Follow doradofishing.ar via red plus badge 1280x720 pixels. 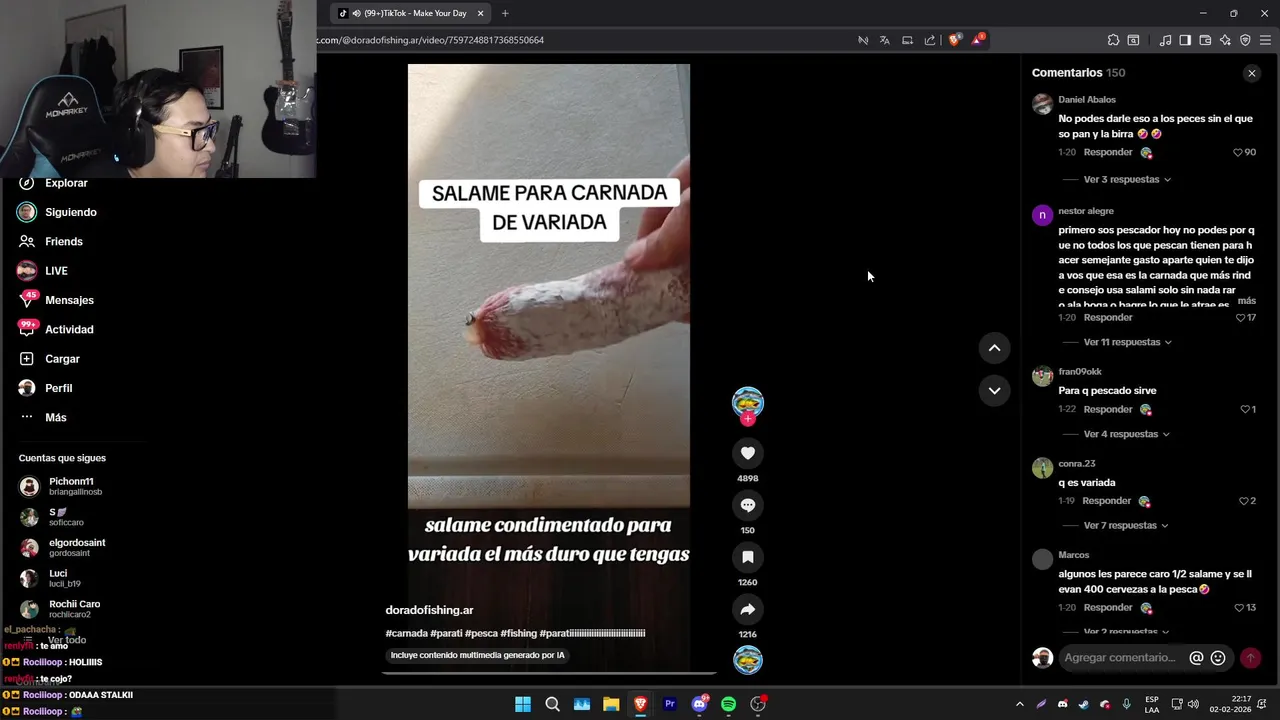747,419
